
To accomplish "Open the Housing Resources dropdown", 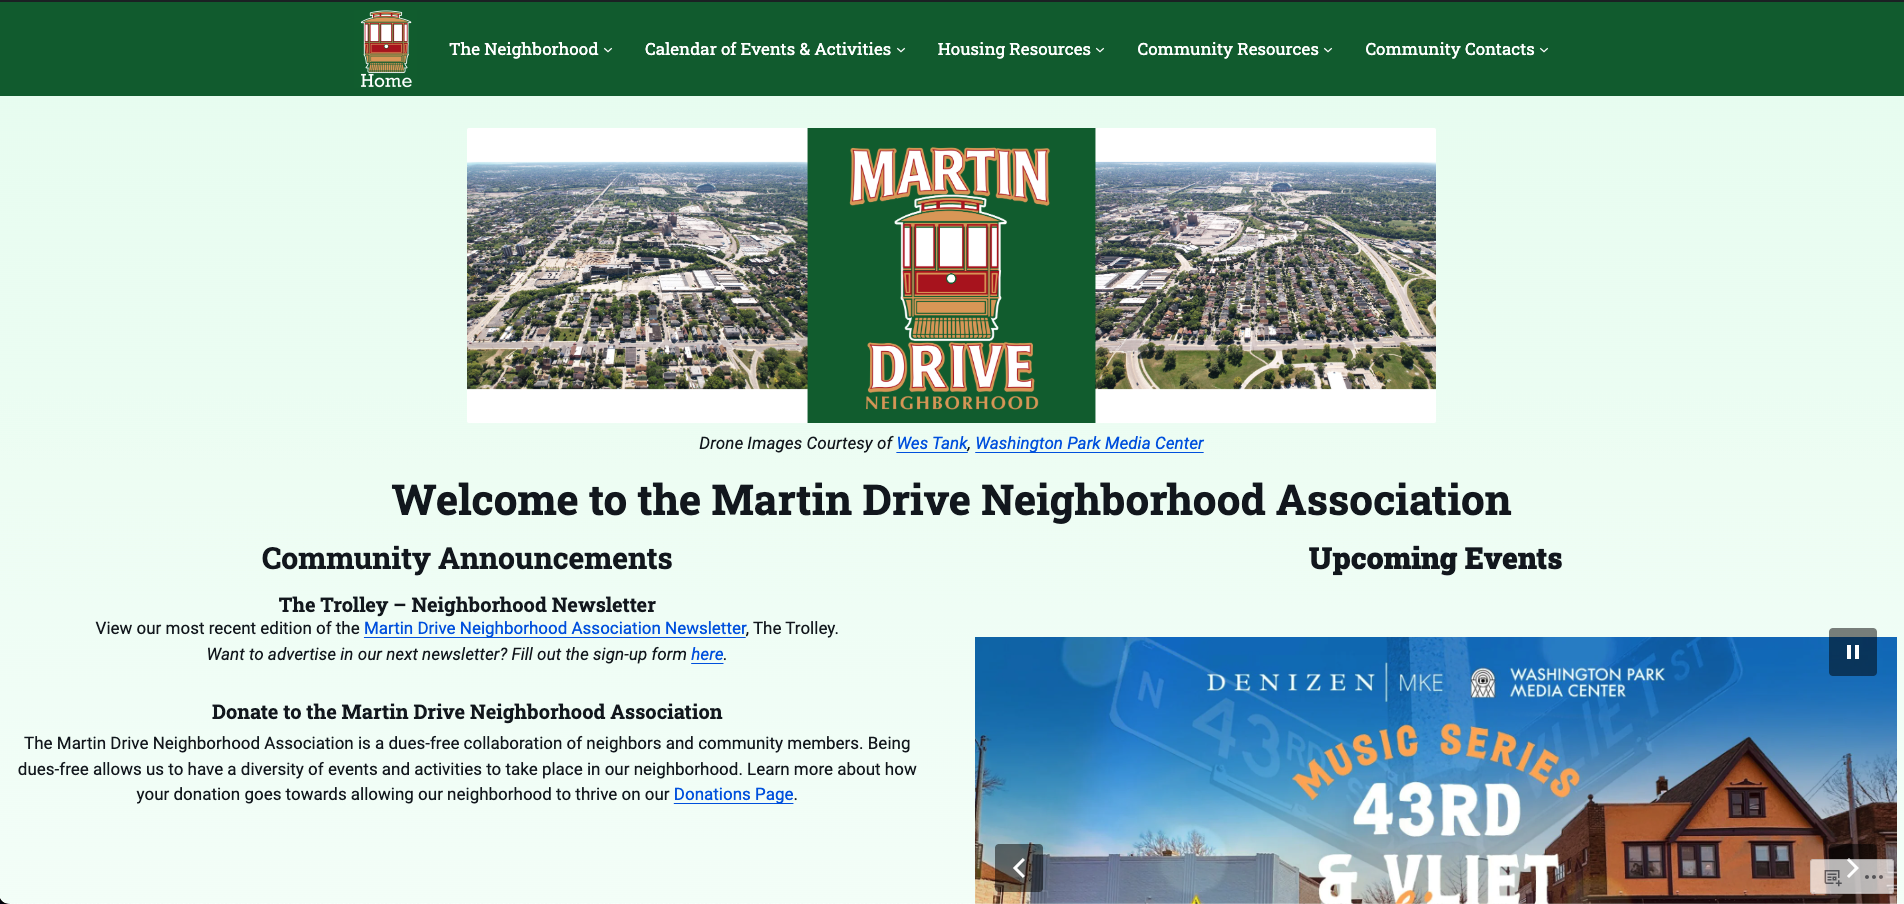I will click(1020, 49).
